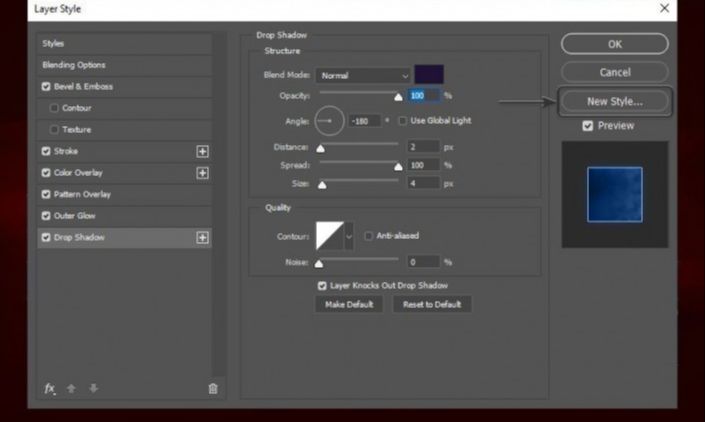Screen dimensions: 705x422
Task: Enable the Texture checkbox
Action: coord(54,129)
